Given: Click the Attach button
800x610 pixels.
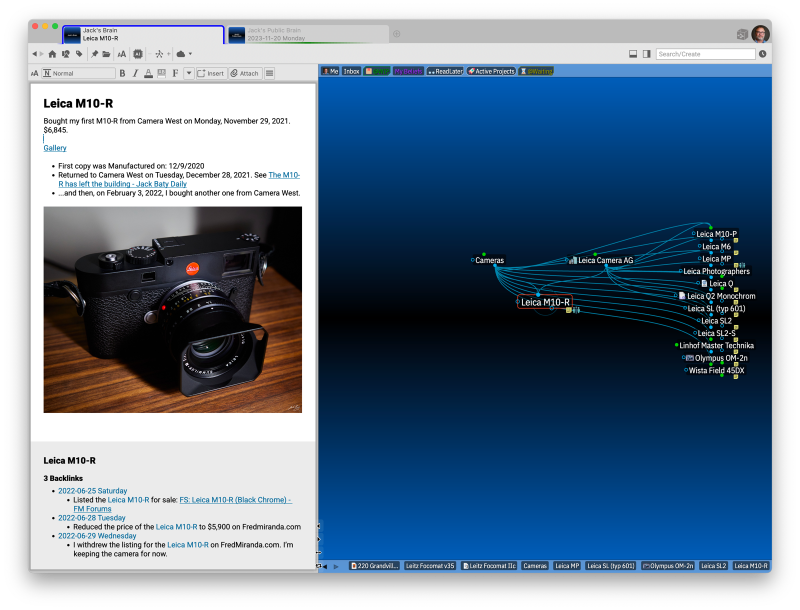Looking at the screenshot, I should [x=244, y=73].
